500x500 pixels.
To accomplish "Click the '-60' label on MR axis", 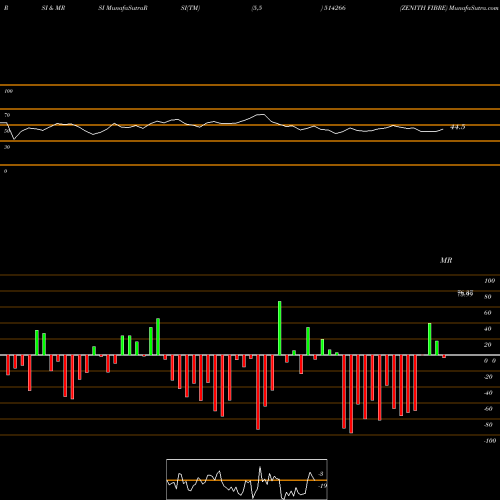I will 488,409.
